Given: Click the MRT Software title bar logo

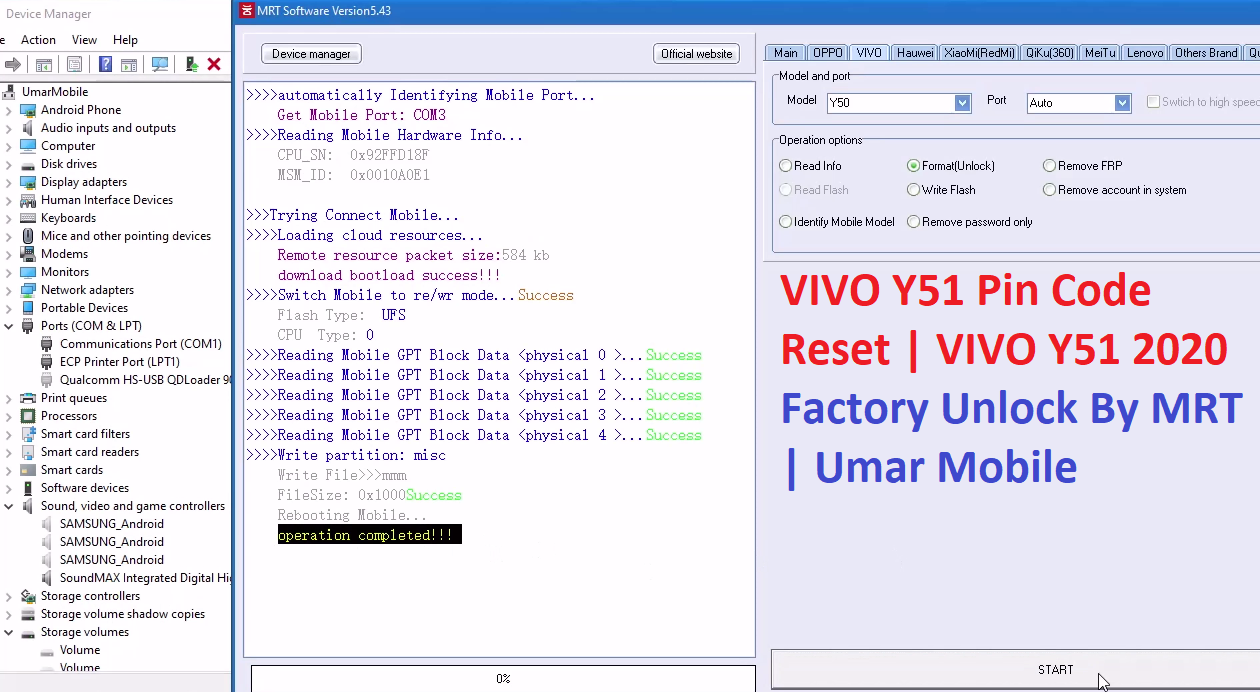Looking at the screenshot, I should 246,11.
